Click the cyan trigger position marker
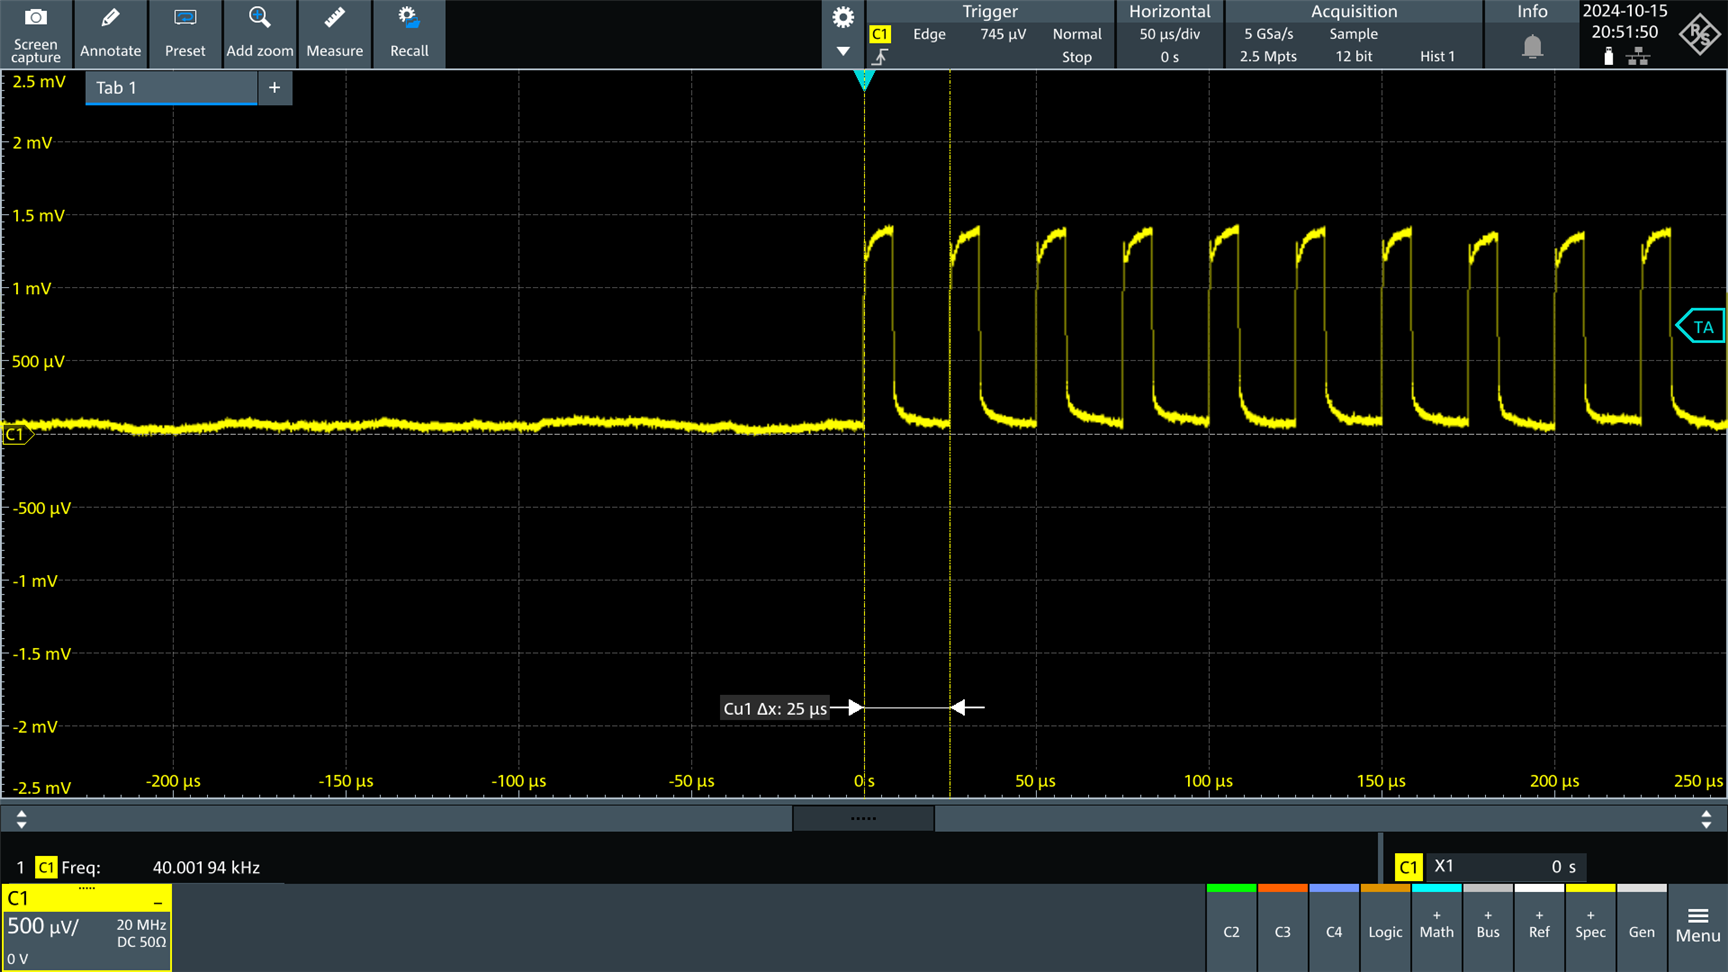Viewport: 1728px width, 972px height. (x=864, y=80)
